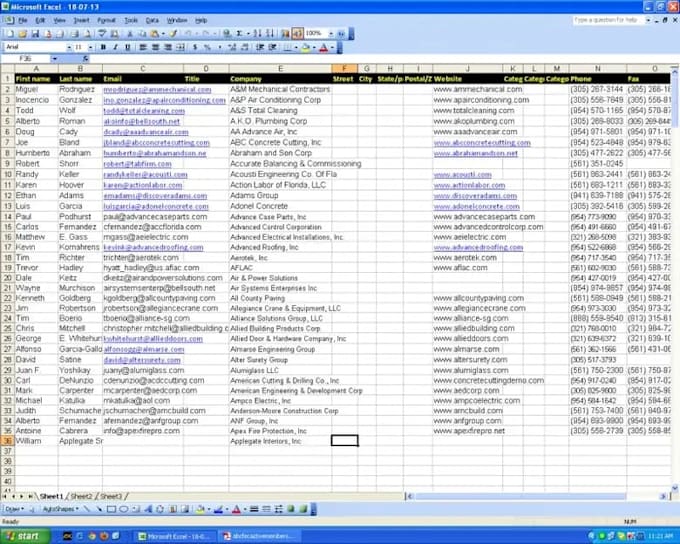Open a file using the folder icon
This screenshot has width=680, height=544.
[x=23, y=33]
